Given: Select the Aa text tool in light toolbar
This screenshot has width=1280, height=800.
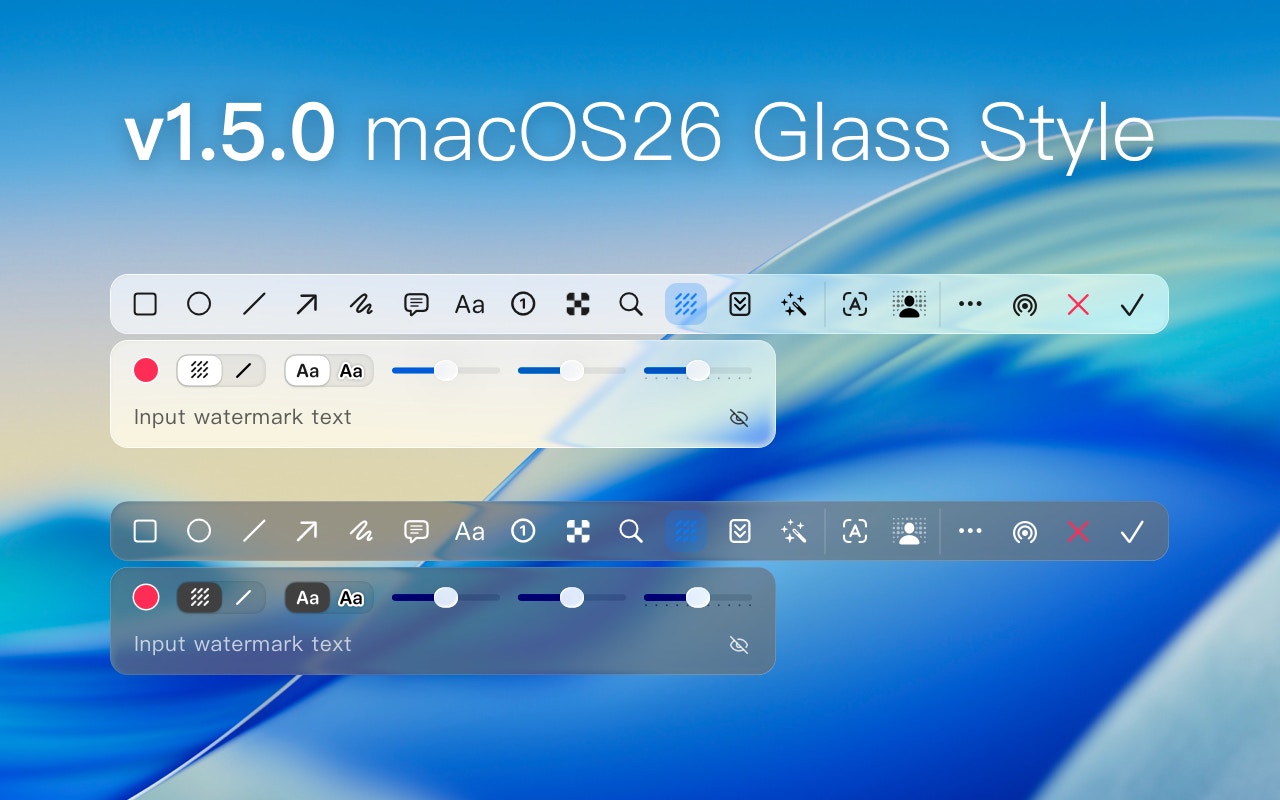Looking at the screenshot, I should tap(470, 304).
